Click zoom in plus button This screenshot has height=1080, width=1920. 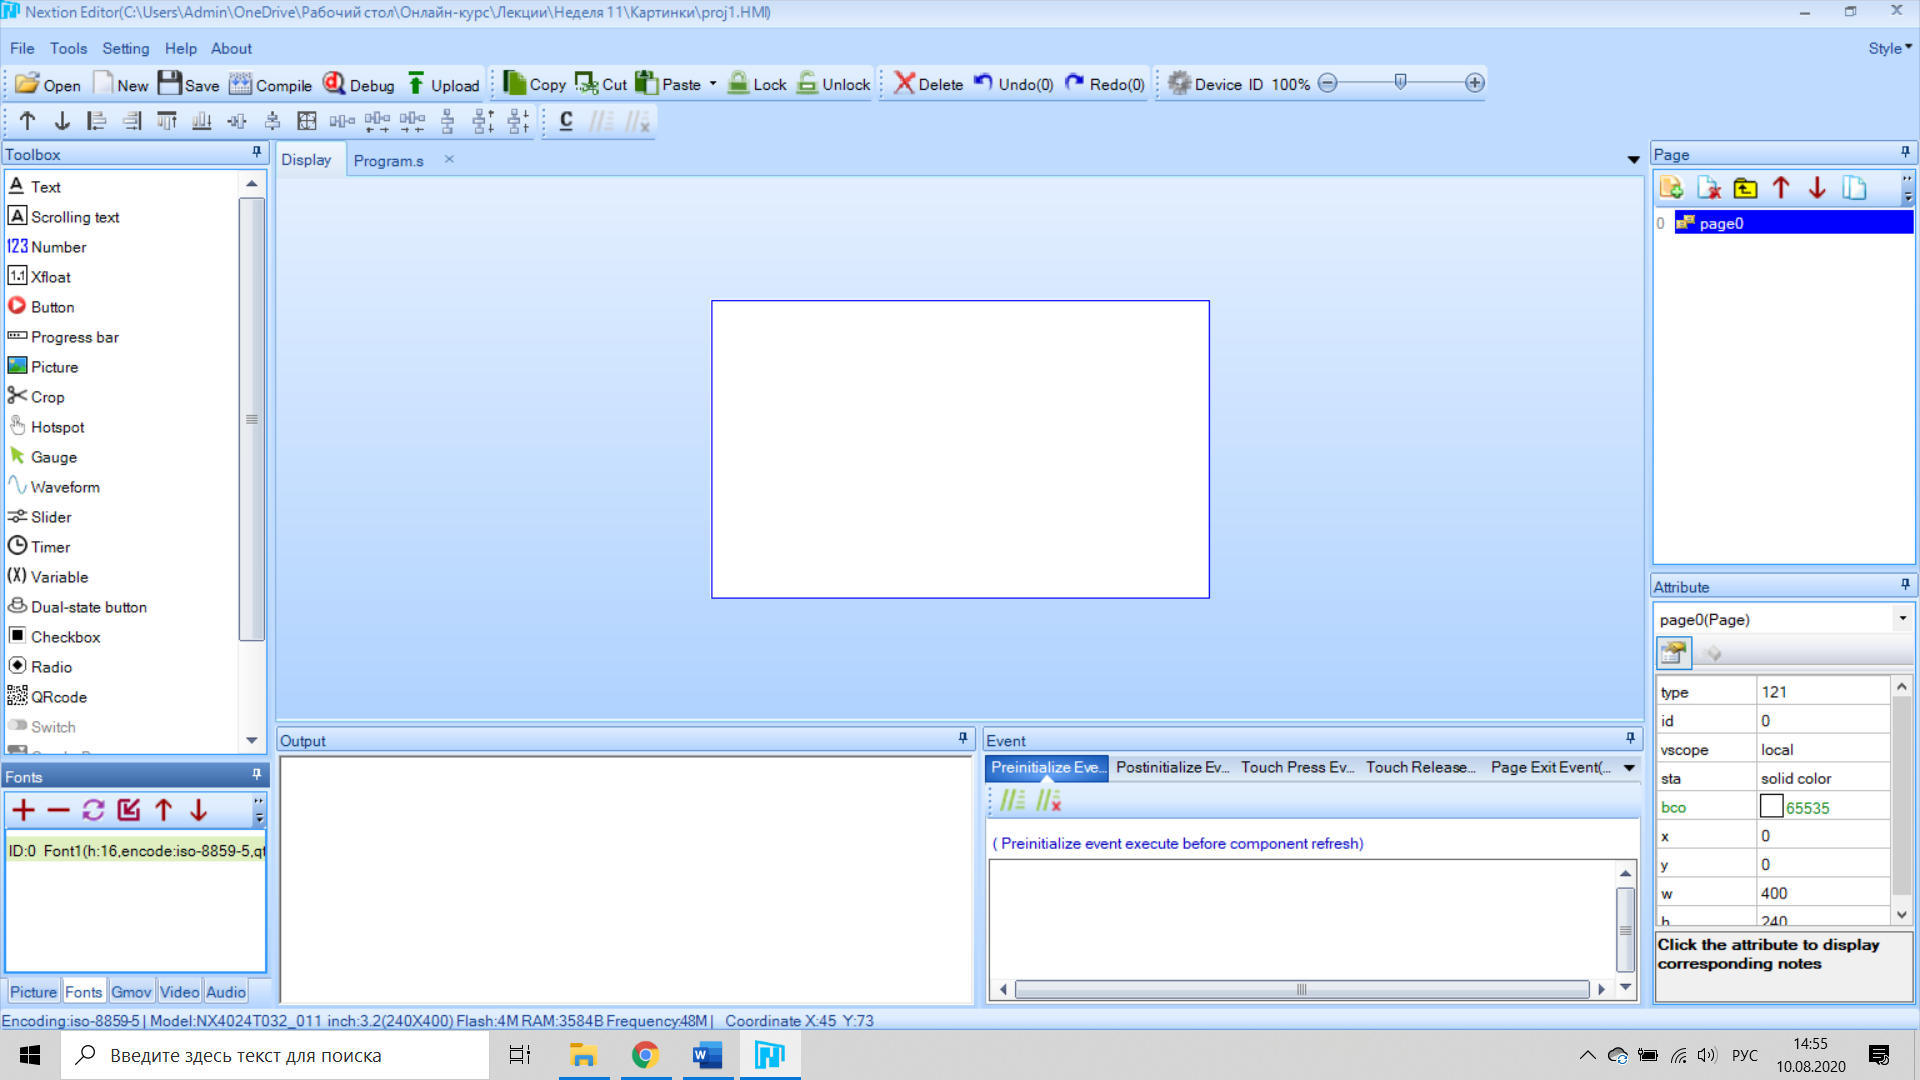[x=1475, y=83]
